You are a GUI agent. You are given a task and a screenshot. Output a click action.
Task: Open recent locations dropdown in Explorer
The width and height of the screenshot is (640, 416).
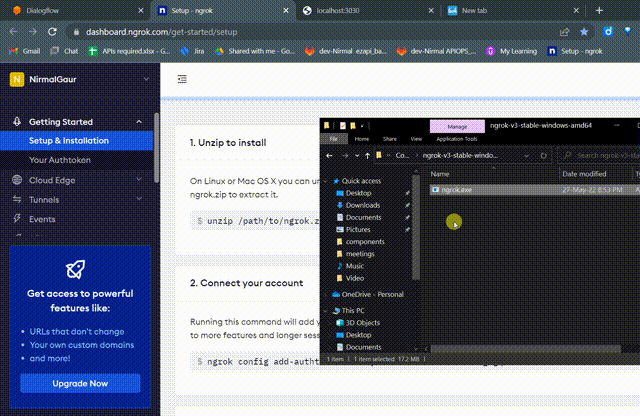pyautogui.click(x=357, y=156)
